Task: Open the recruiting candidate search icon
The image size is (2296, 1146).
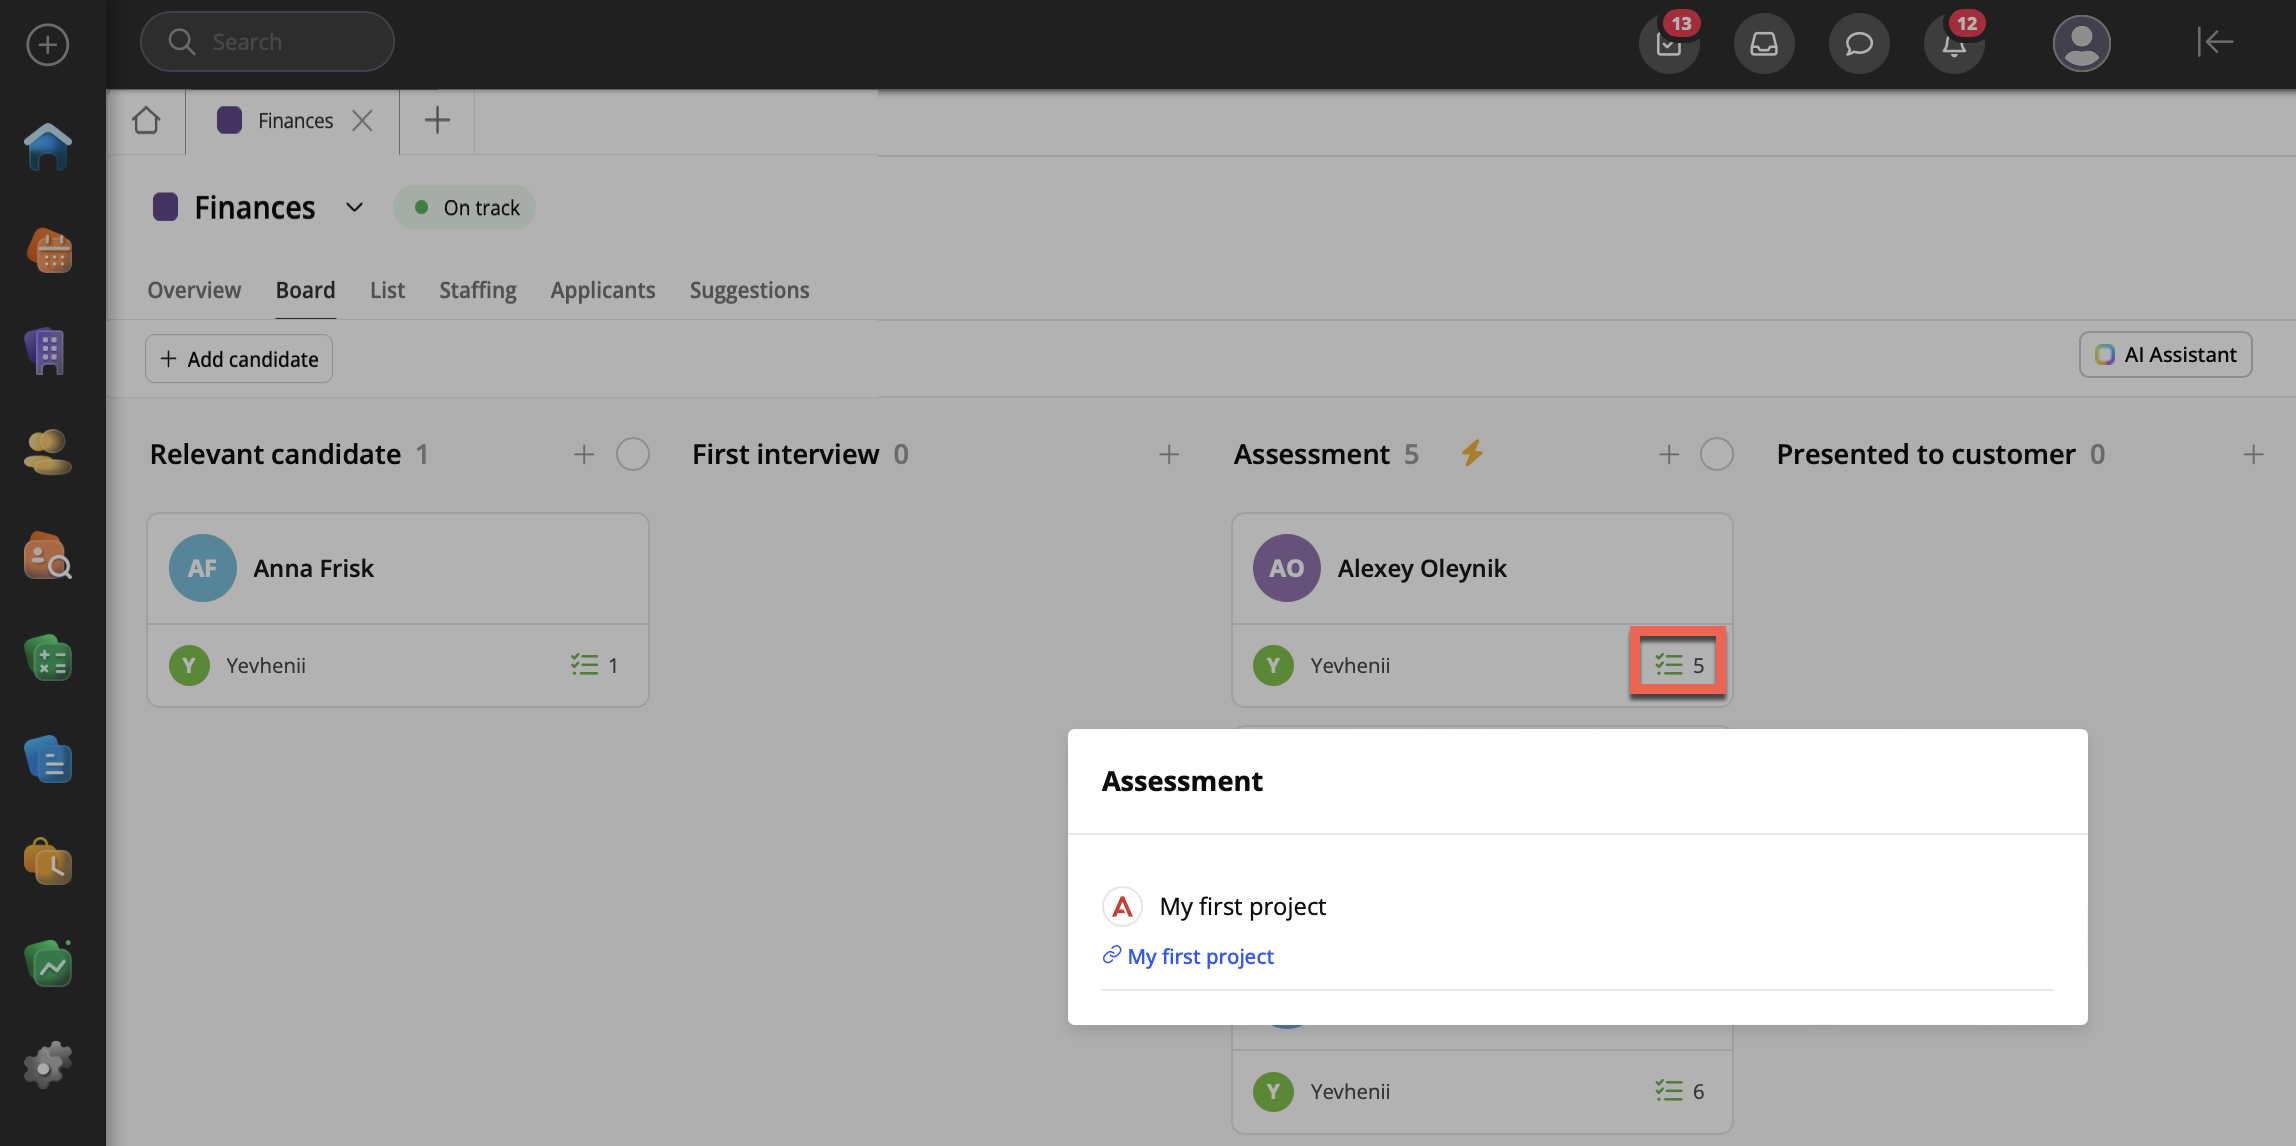Action: point(47,556)
